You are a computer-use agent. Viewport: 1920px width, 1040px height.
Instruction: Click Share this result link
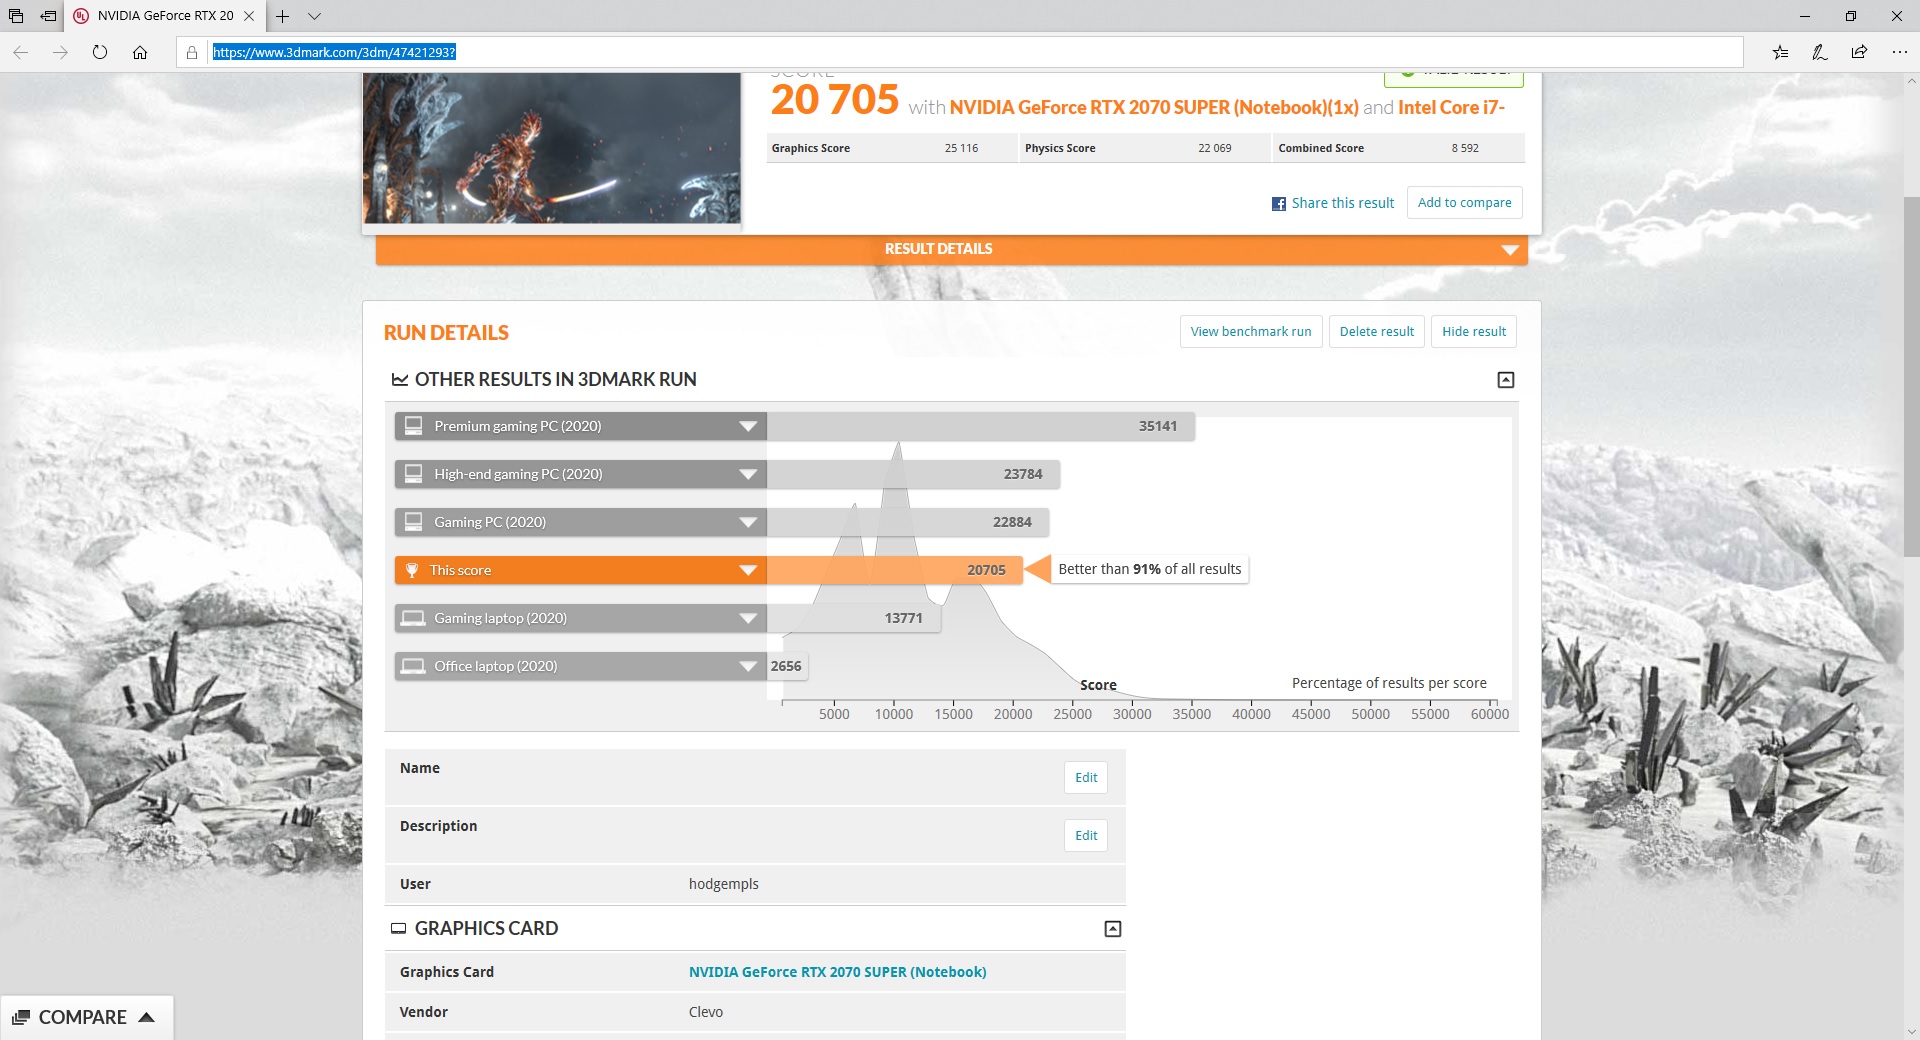tap(1342, 203)
